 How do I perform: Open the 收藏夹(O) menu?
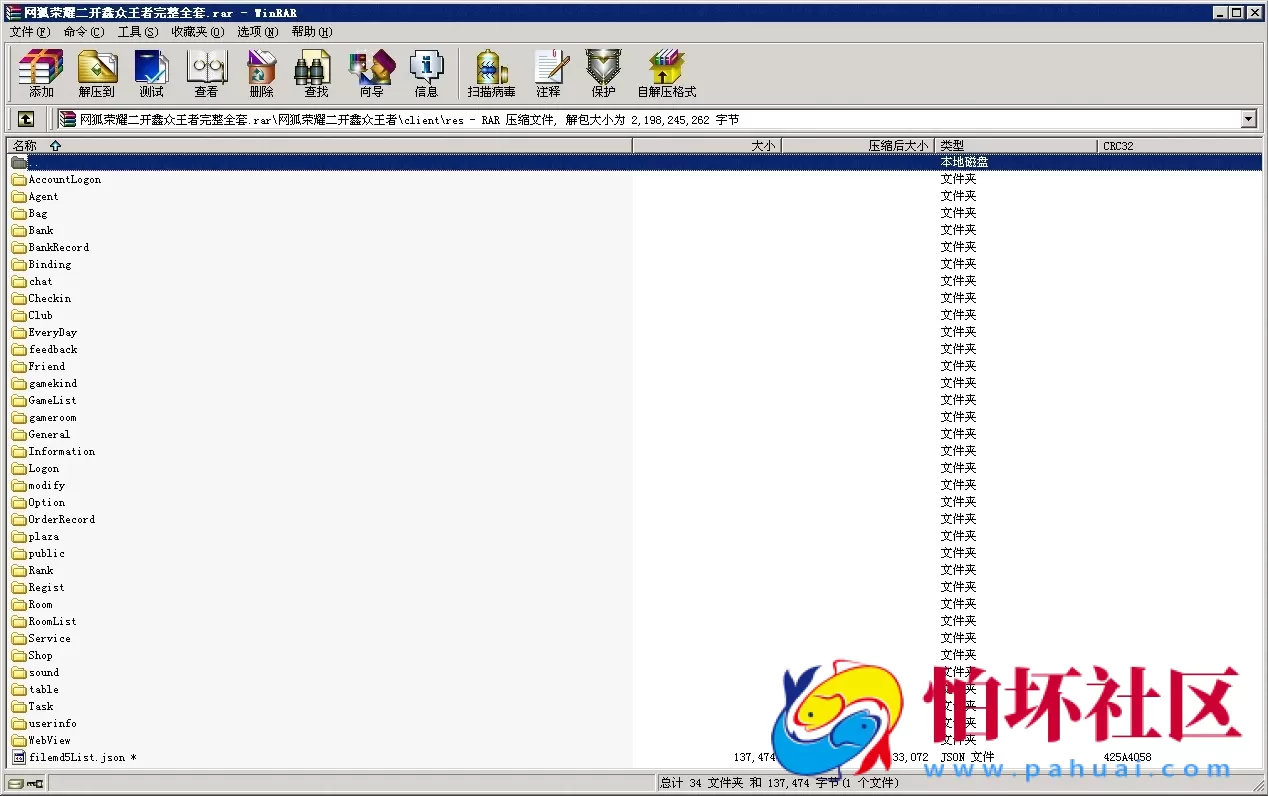pos(197,32)
